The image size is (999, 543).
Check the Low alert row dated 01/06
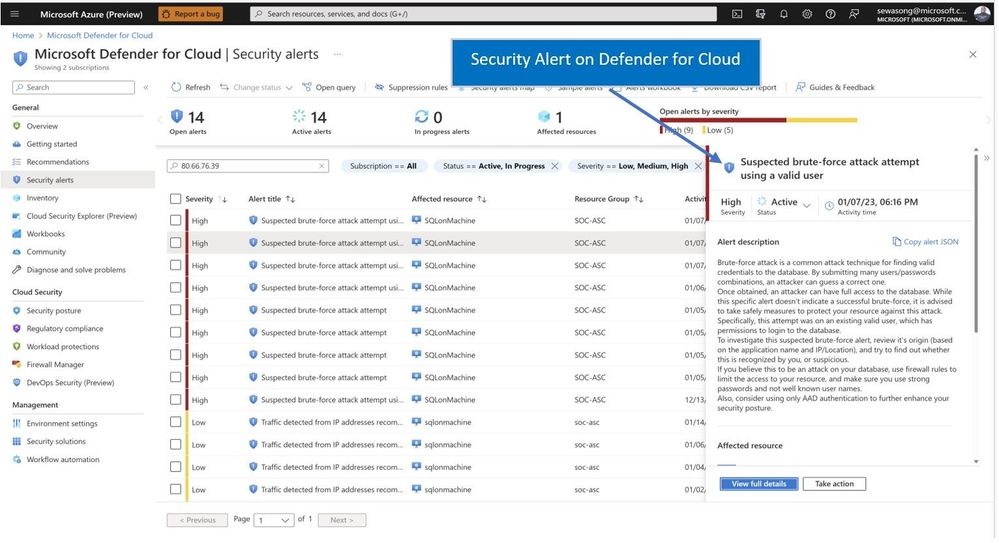175,444
